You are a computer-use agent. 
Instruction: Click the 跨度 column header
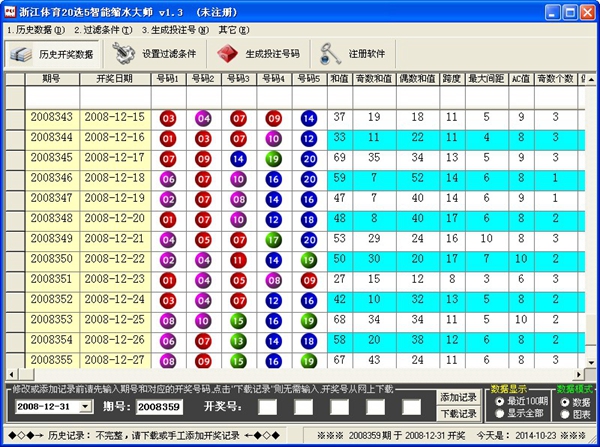pos(453,79)
